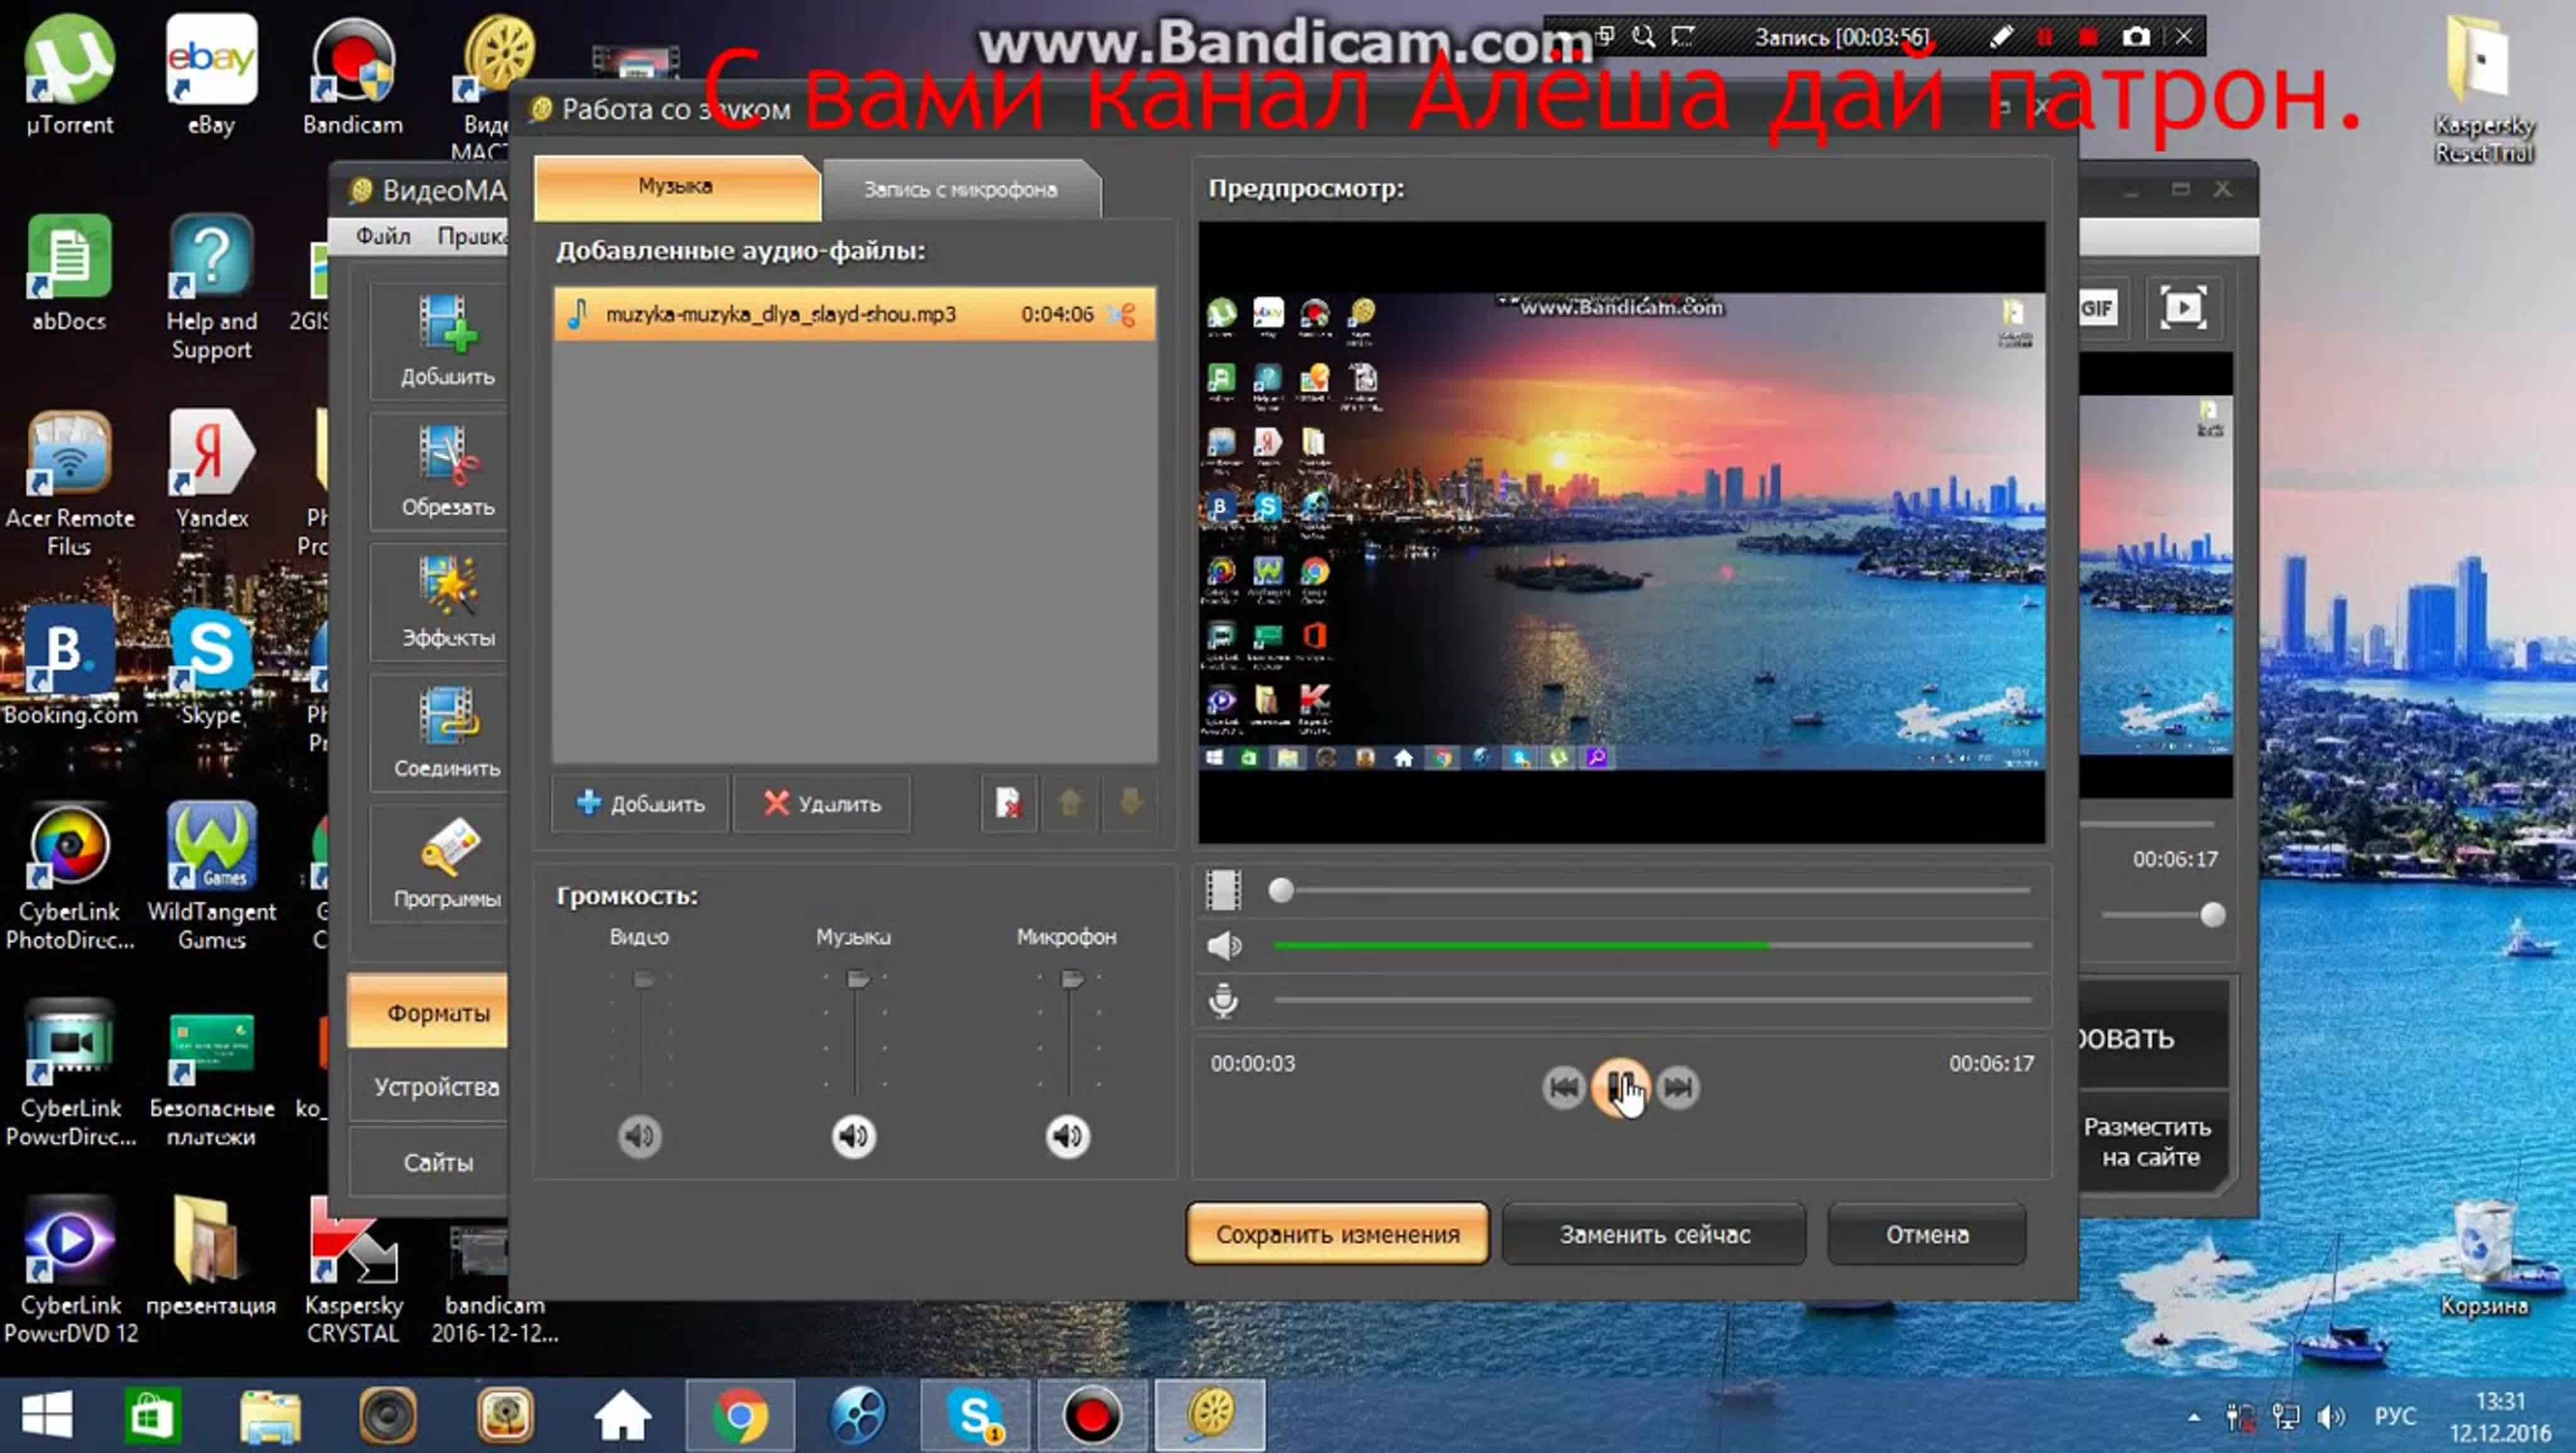Click the preview video thumbnail

[1622, 531]
